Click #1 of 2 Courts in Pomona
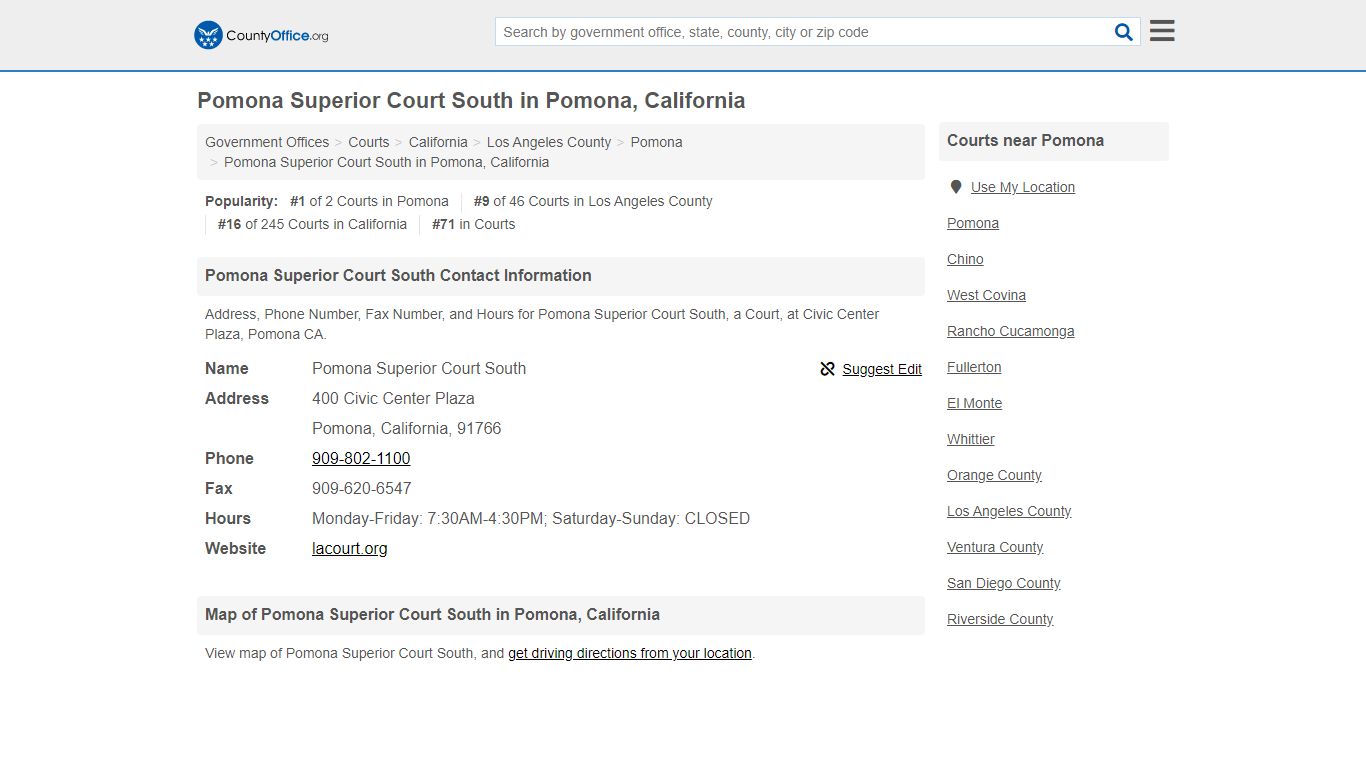 click(369, 201)
